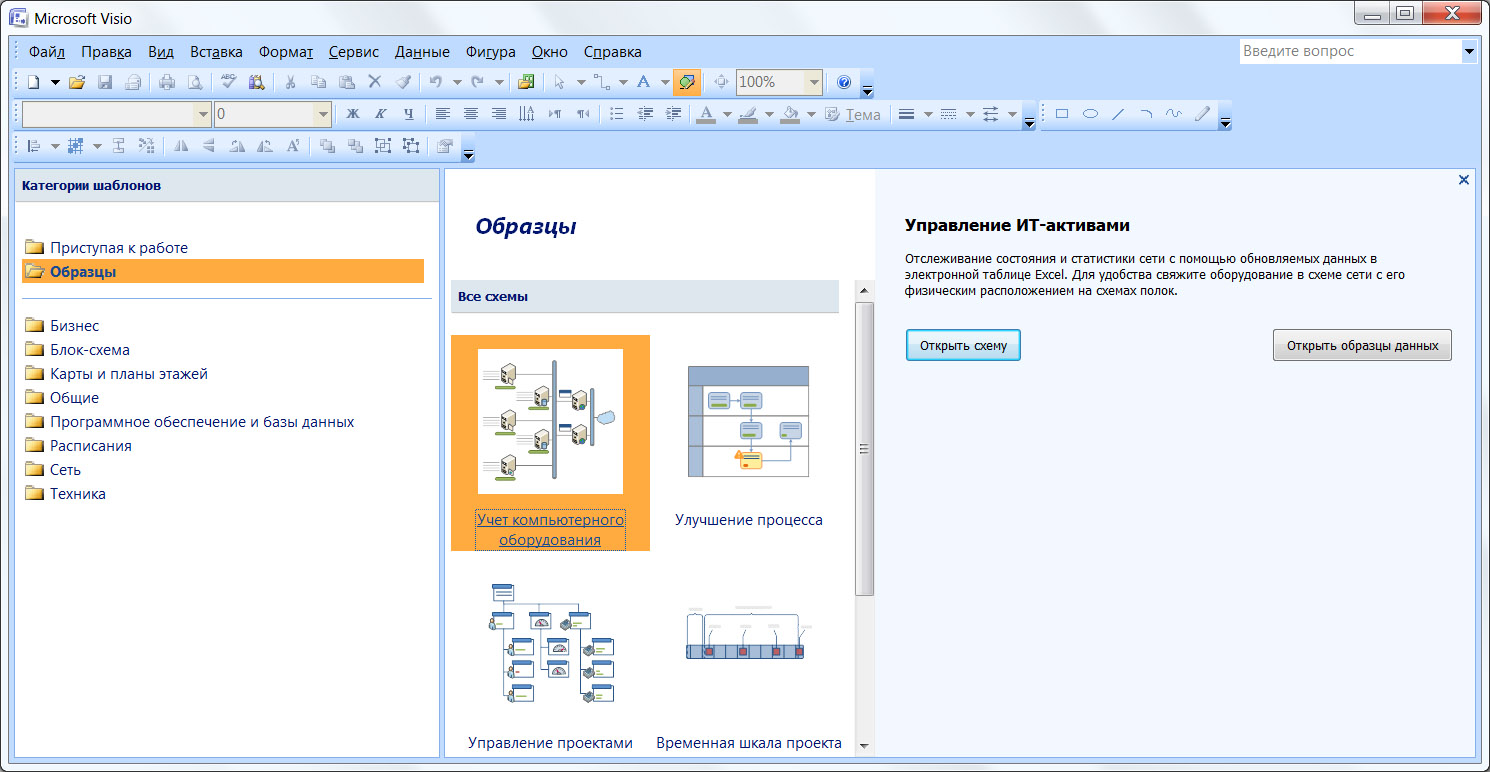The height and width of the screenshot is (772, 1490).
Task: Expand the font name combo box
Action: tap(203, 114)
